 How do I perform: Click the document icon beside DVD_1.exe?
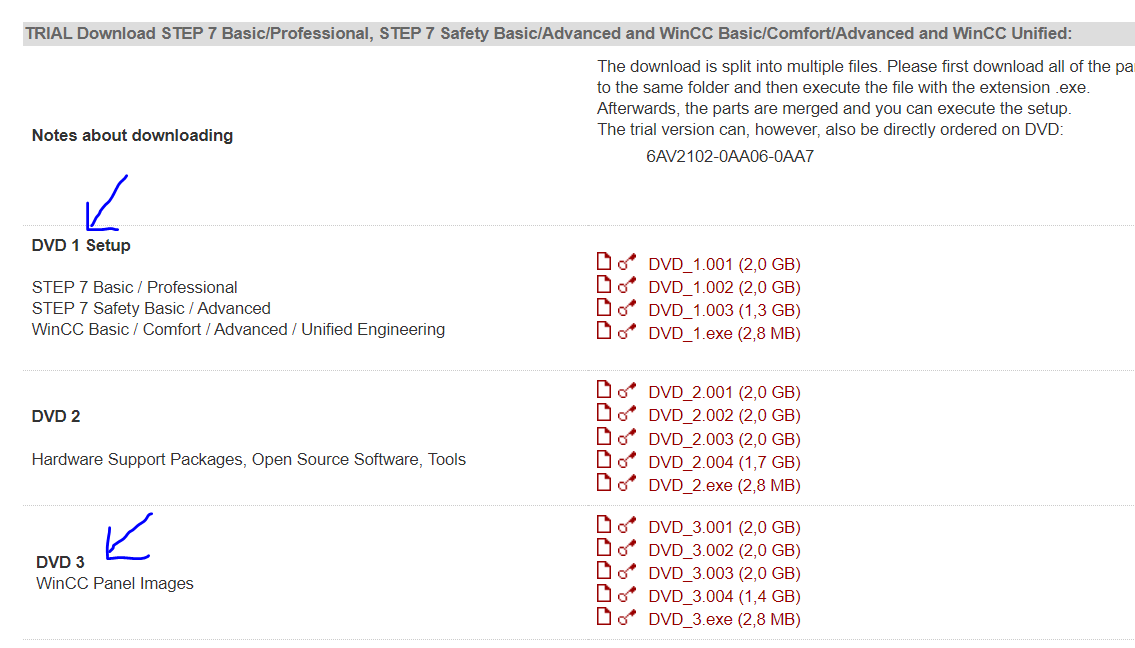(603, 331)
